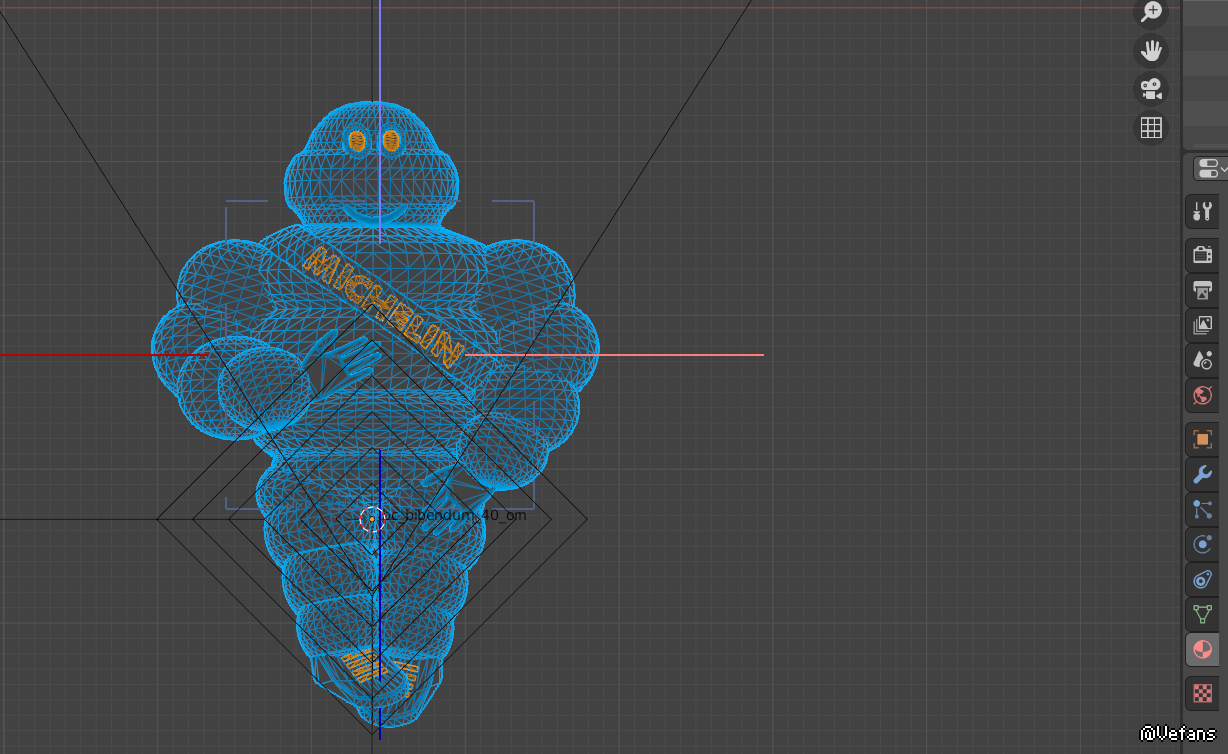Toggle camera view with the camera icon

[1151, 89]
